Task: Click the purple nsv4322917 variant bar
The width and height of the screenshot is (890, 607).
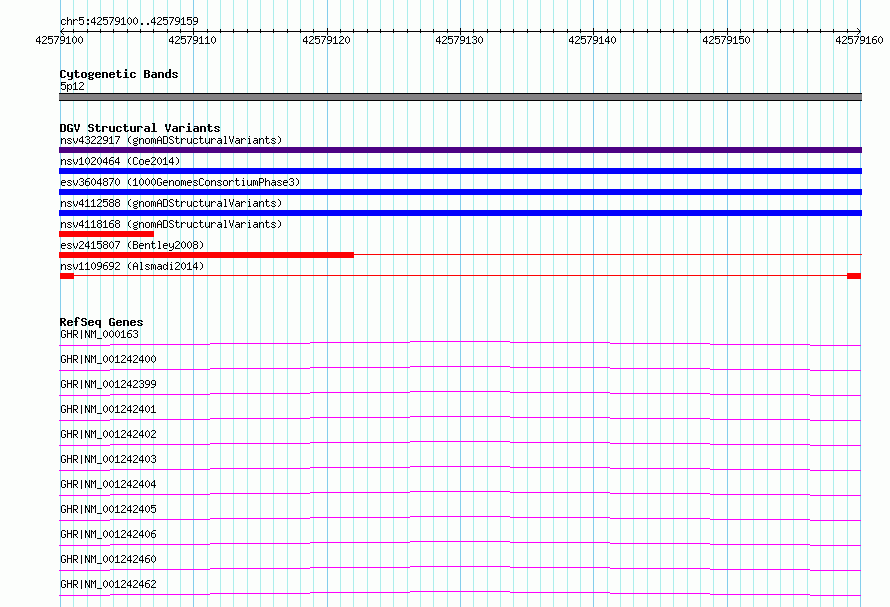Action: coord(460,150)
